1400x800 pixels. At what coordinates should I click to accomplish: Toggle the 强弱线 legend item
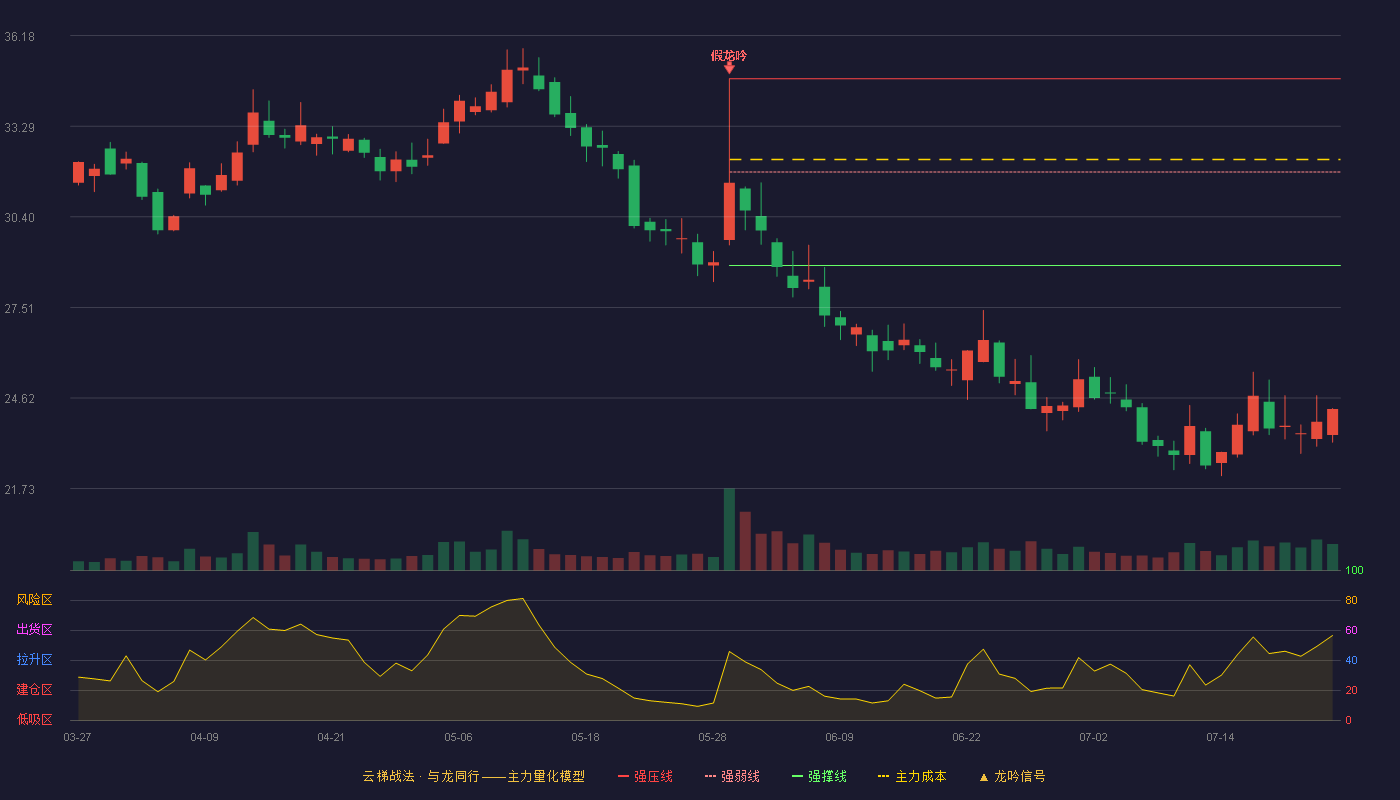point(732,776)
